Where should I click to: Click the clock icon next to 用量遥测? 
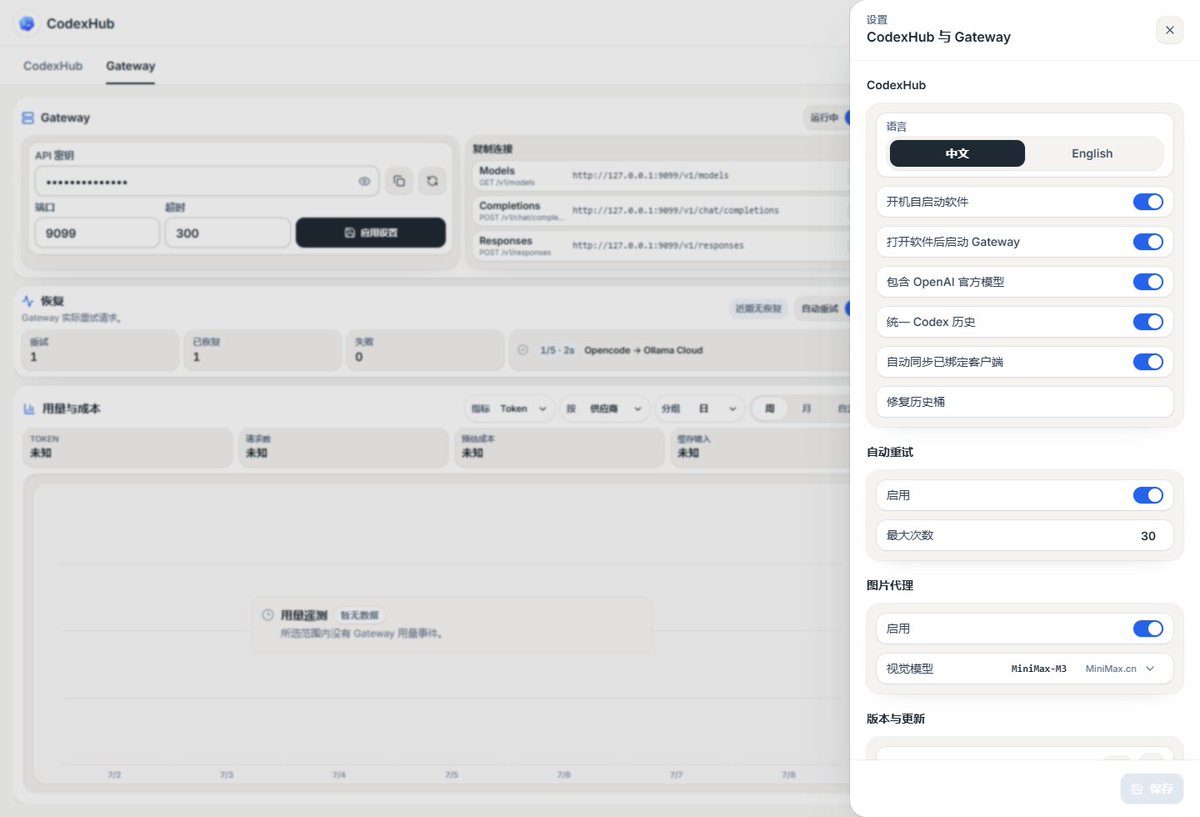click(268, 615)
